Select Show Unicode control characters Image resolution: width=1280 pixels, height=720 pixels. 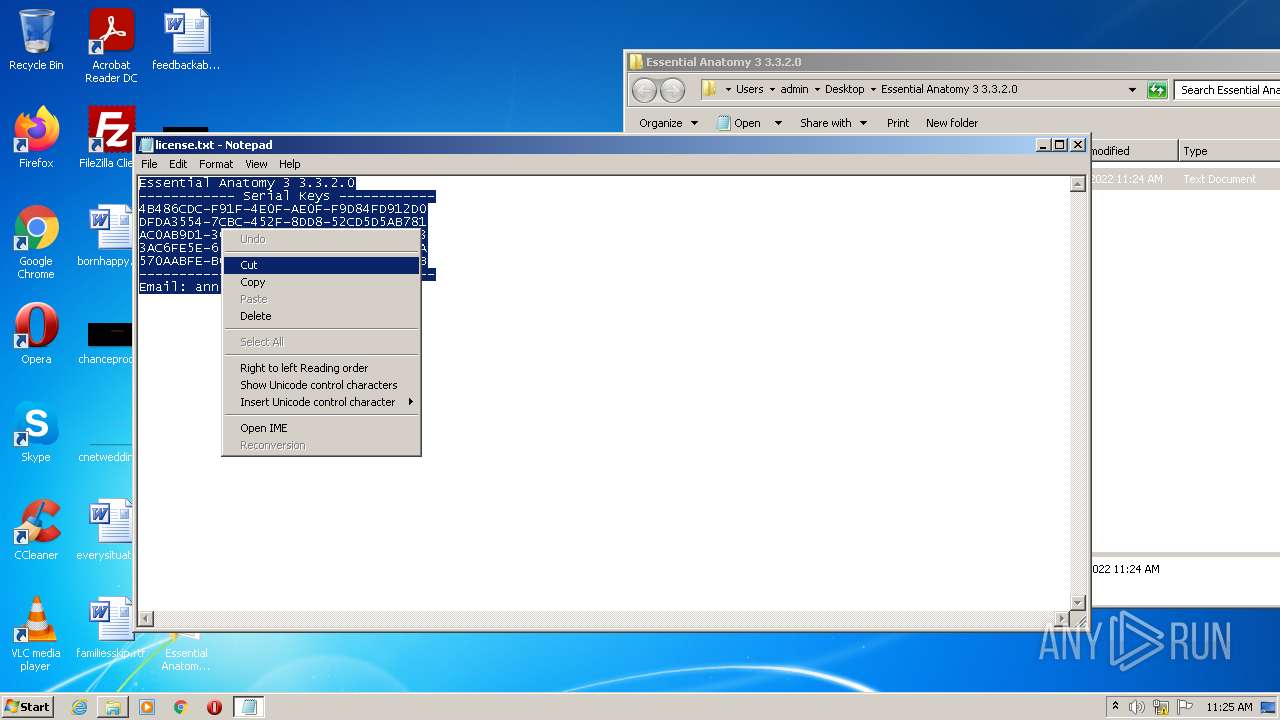[321, 385]
